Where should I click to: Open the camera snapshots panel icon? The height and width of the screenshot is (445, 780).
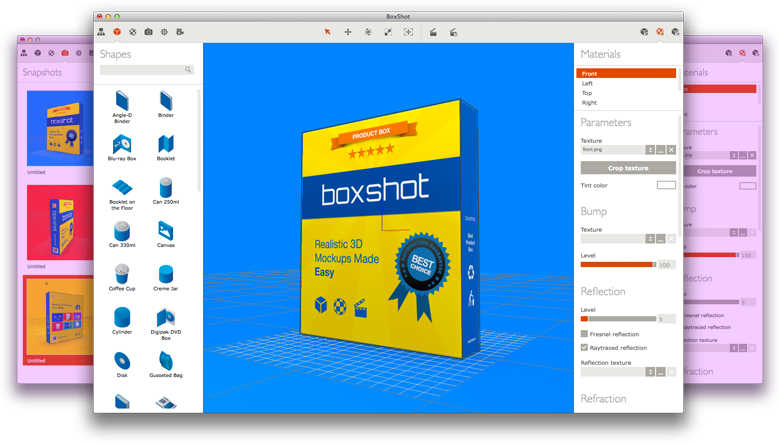tap(148, 32)
